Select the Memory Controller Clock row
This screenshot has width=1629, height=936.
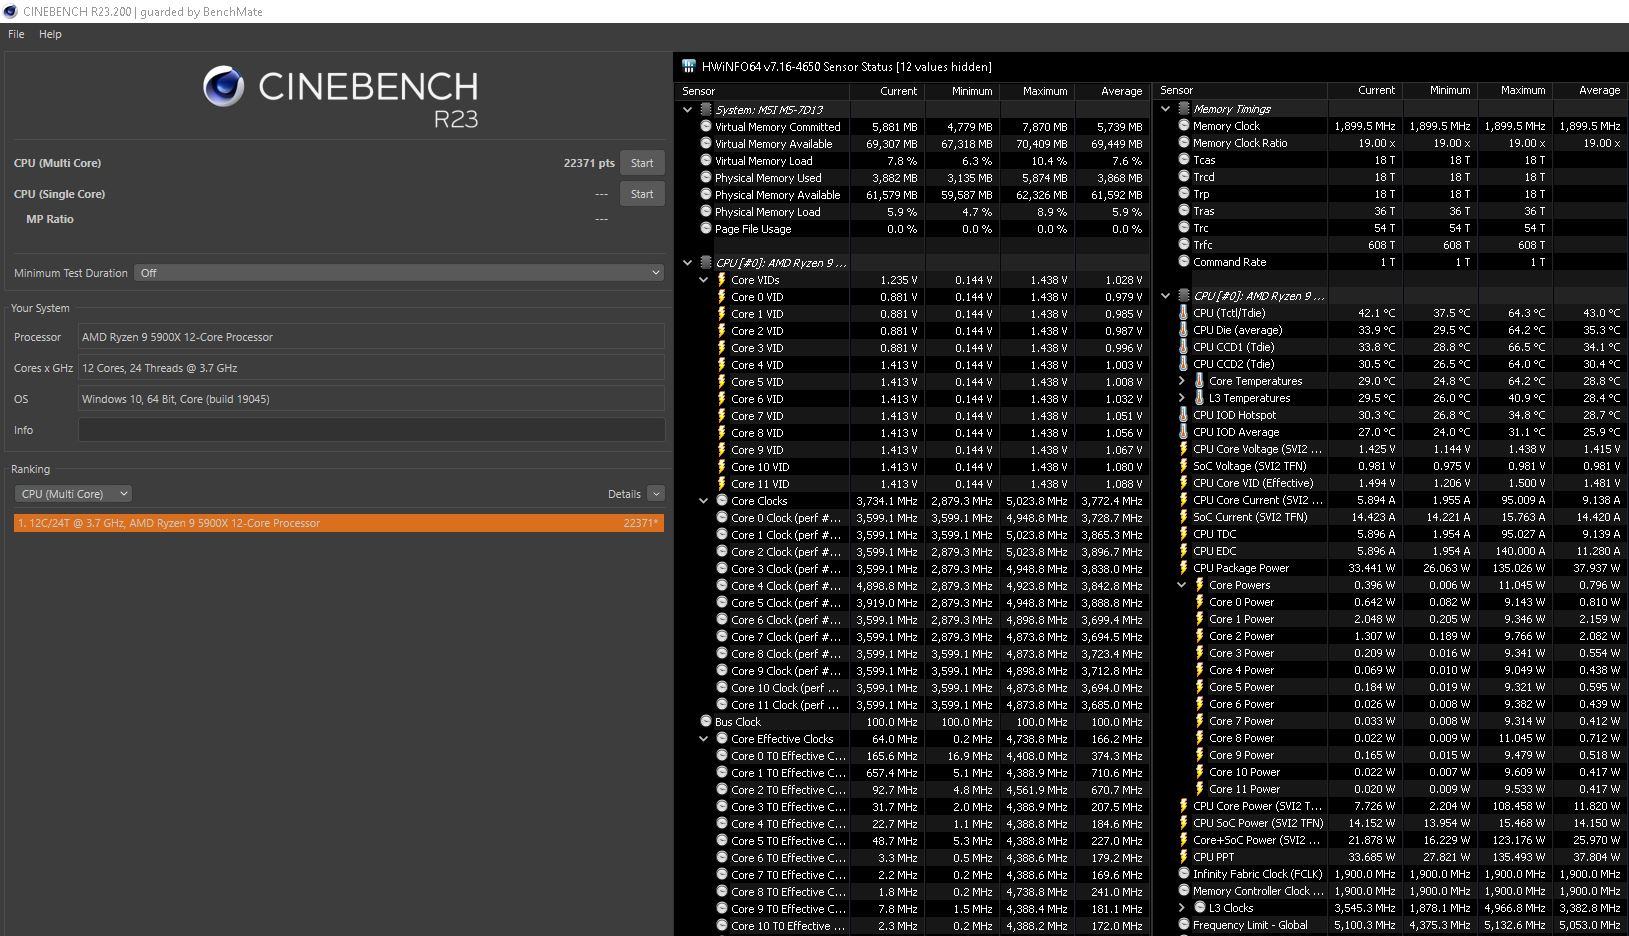[1391, 891]
